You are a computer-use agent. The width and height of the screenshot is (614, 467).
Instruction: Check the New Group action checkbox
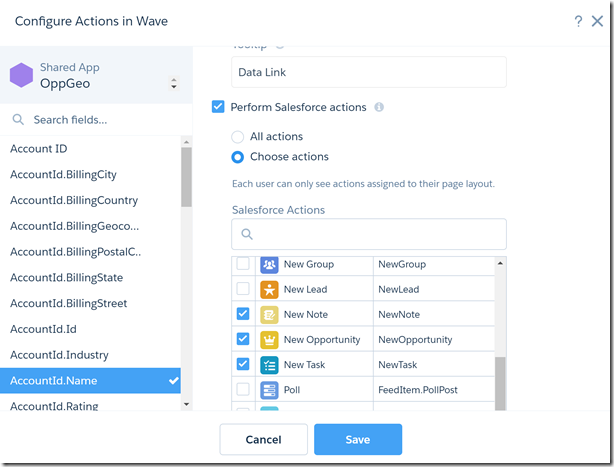tap(243, 263)
